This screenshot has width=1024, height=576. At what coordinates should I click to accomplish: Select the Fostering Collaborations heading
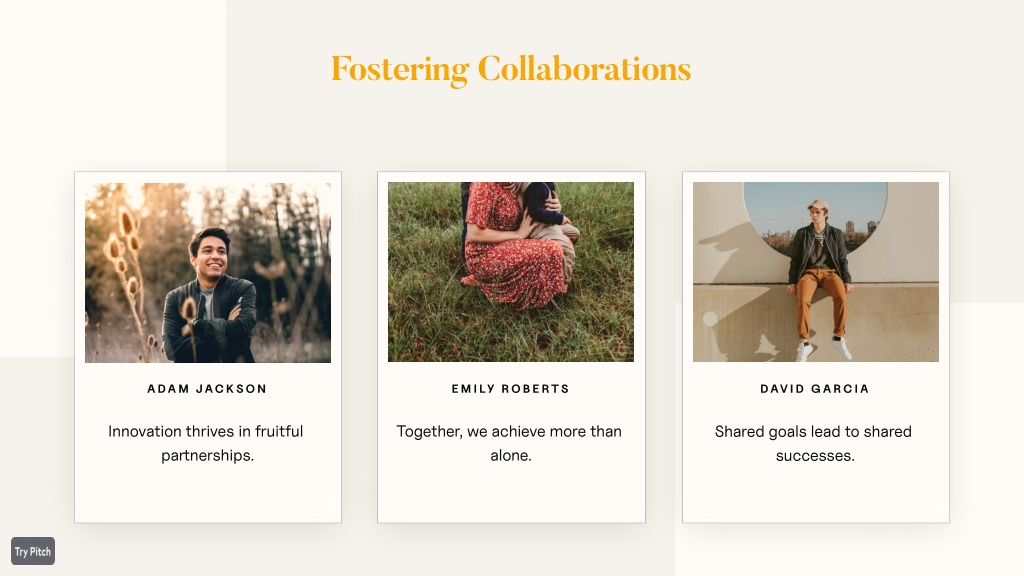pos(511,69)
